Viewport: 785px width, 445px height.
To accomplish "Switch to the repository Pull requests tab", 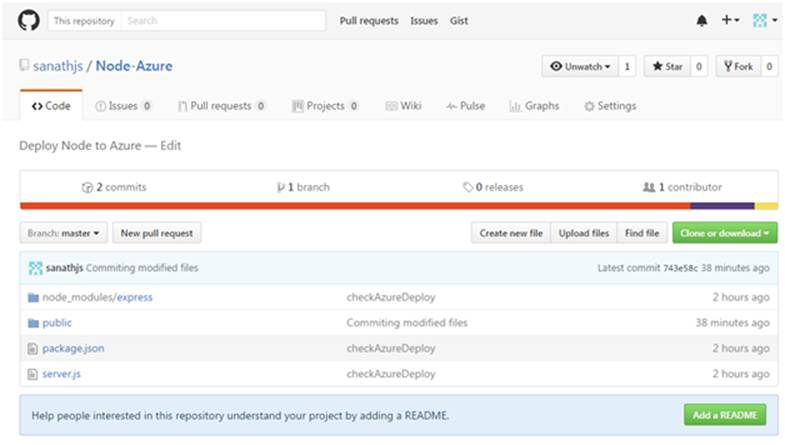I will 221,106.
